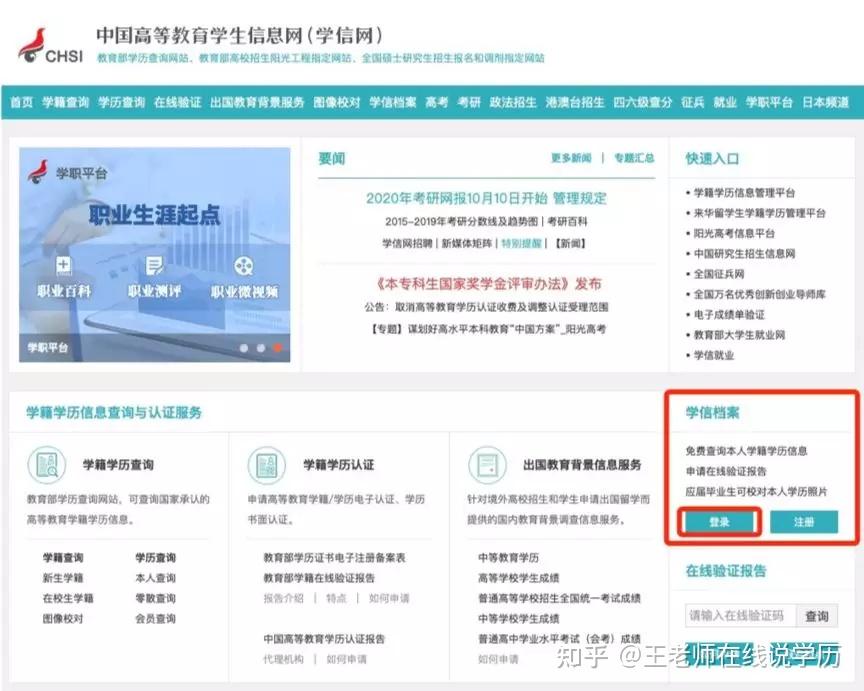Image resolution: width=864 pixels, height=691 pixels.
Task: Open 全国万名优秀创新创业导师库 quick entry
Action: 759,294
